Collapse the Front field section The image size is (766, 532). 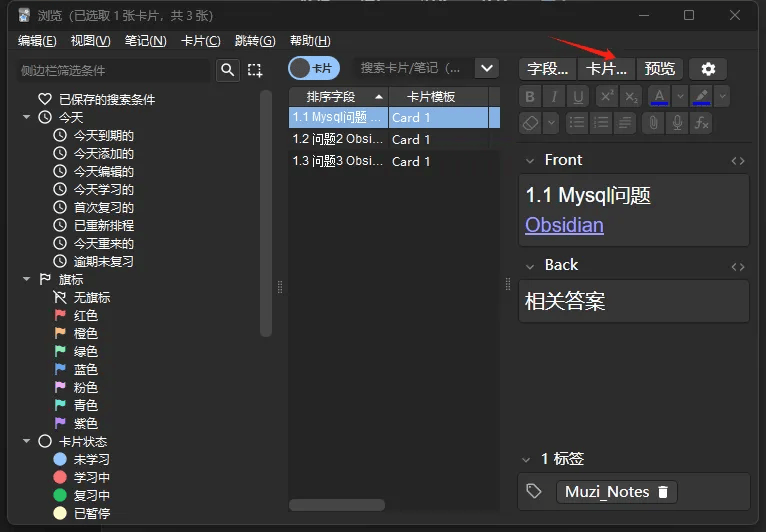[x=530, y=161]
